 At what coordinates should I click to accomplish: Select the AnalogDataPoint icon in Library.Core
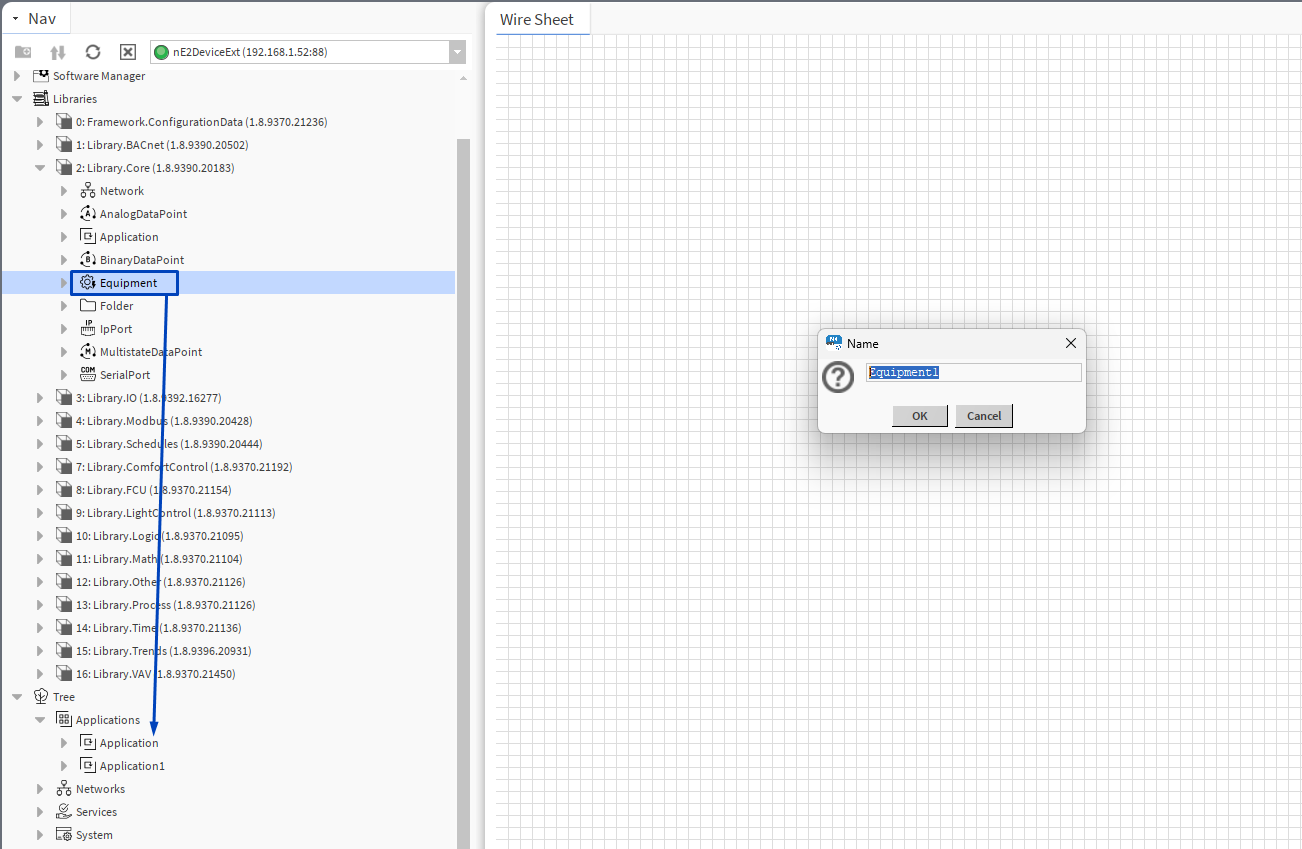coord(88,214)
